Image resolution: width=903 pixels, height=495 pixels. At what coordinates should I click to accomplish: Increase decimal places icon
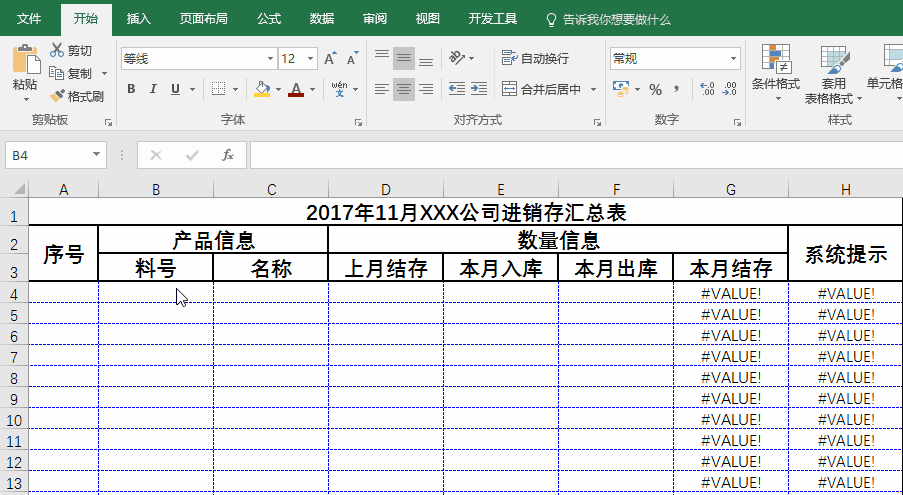[x=707, y=89]
